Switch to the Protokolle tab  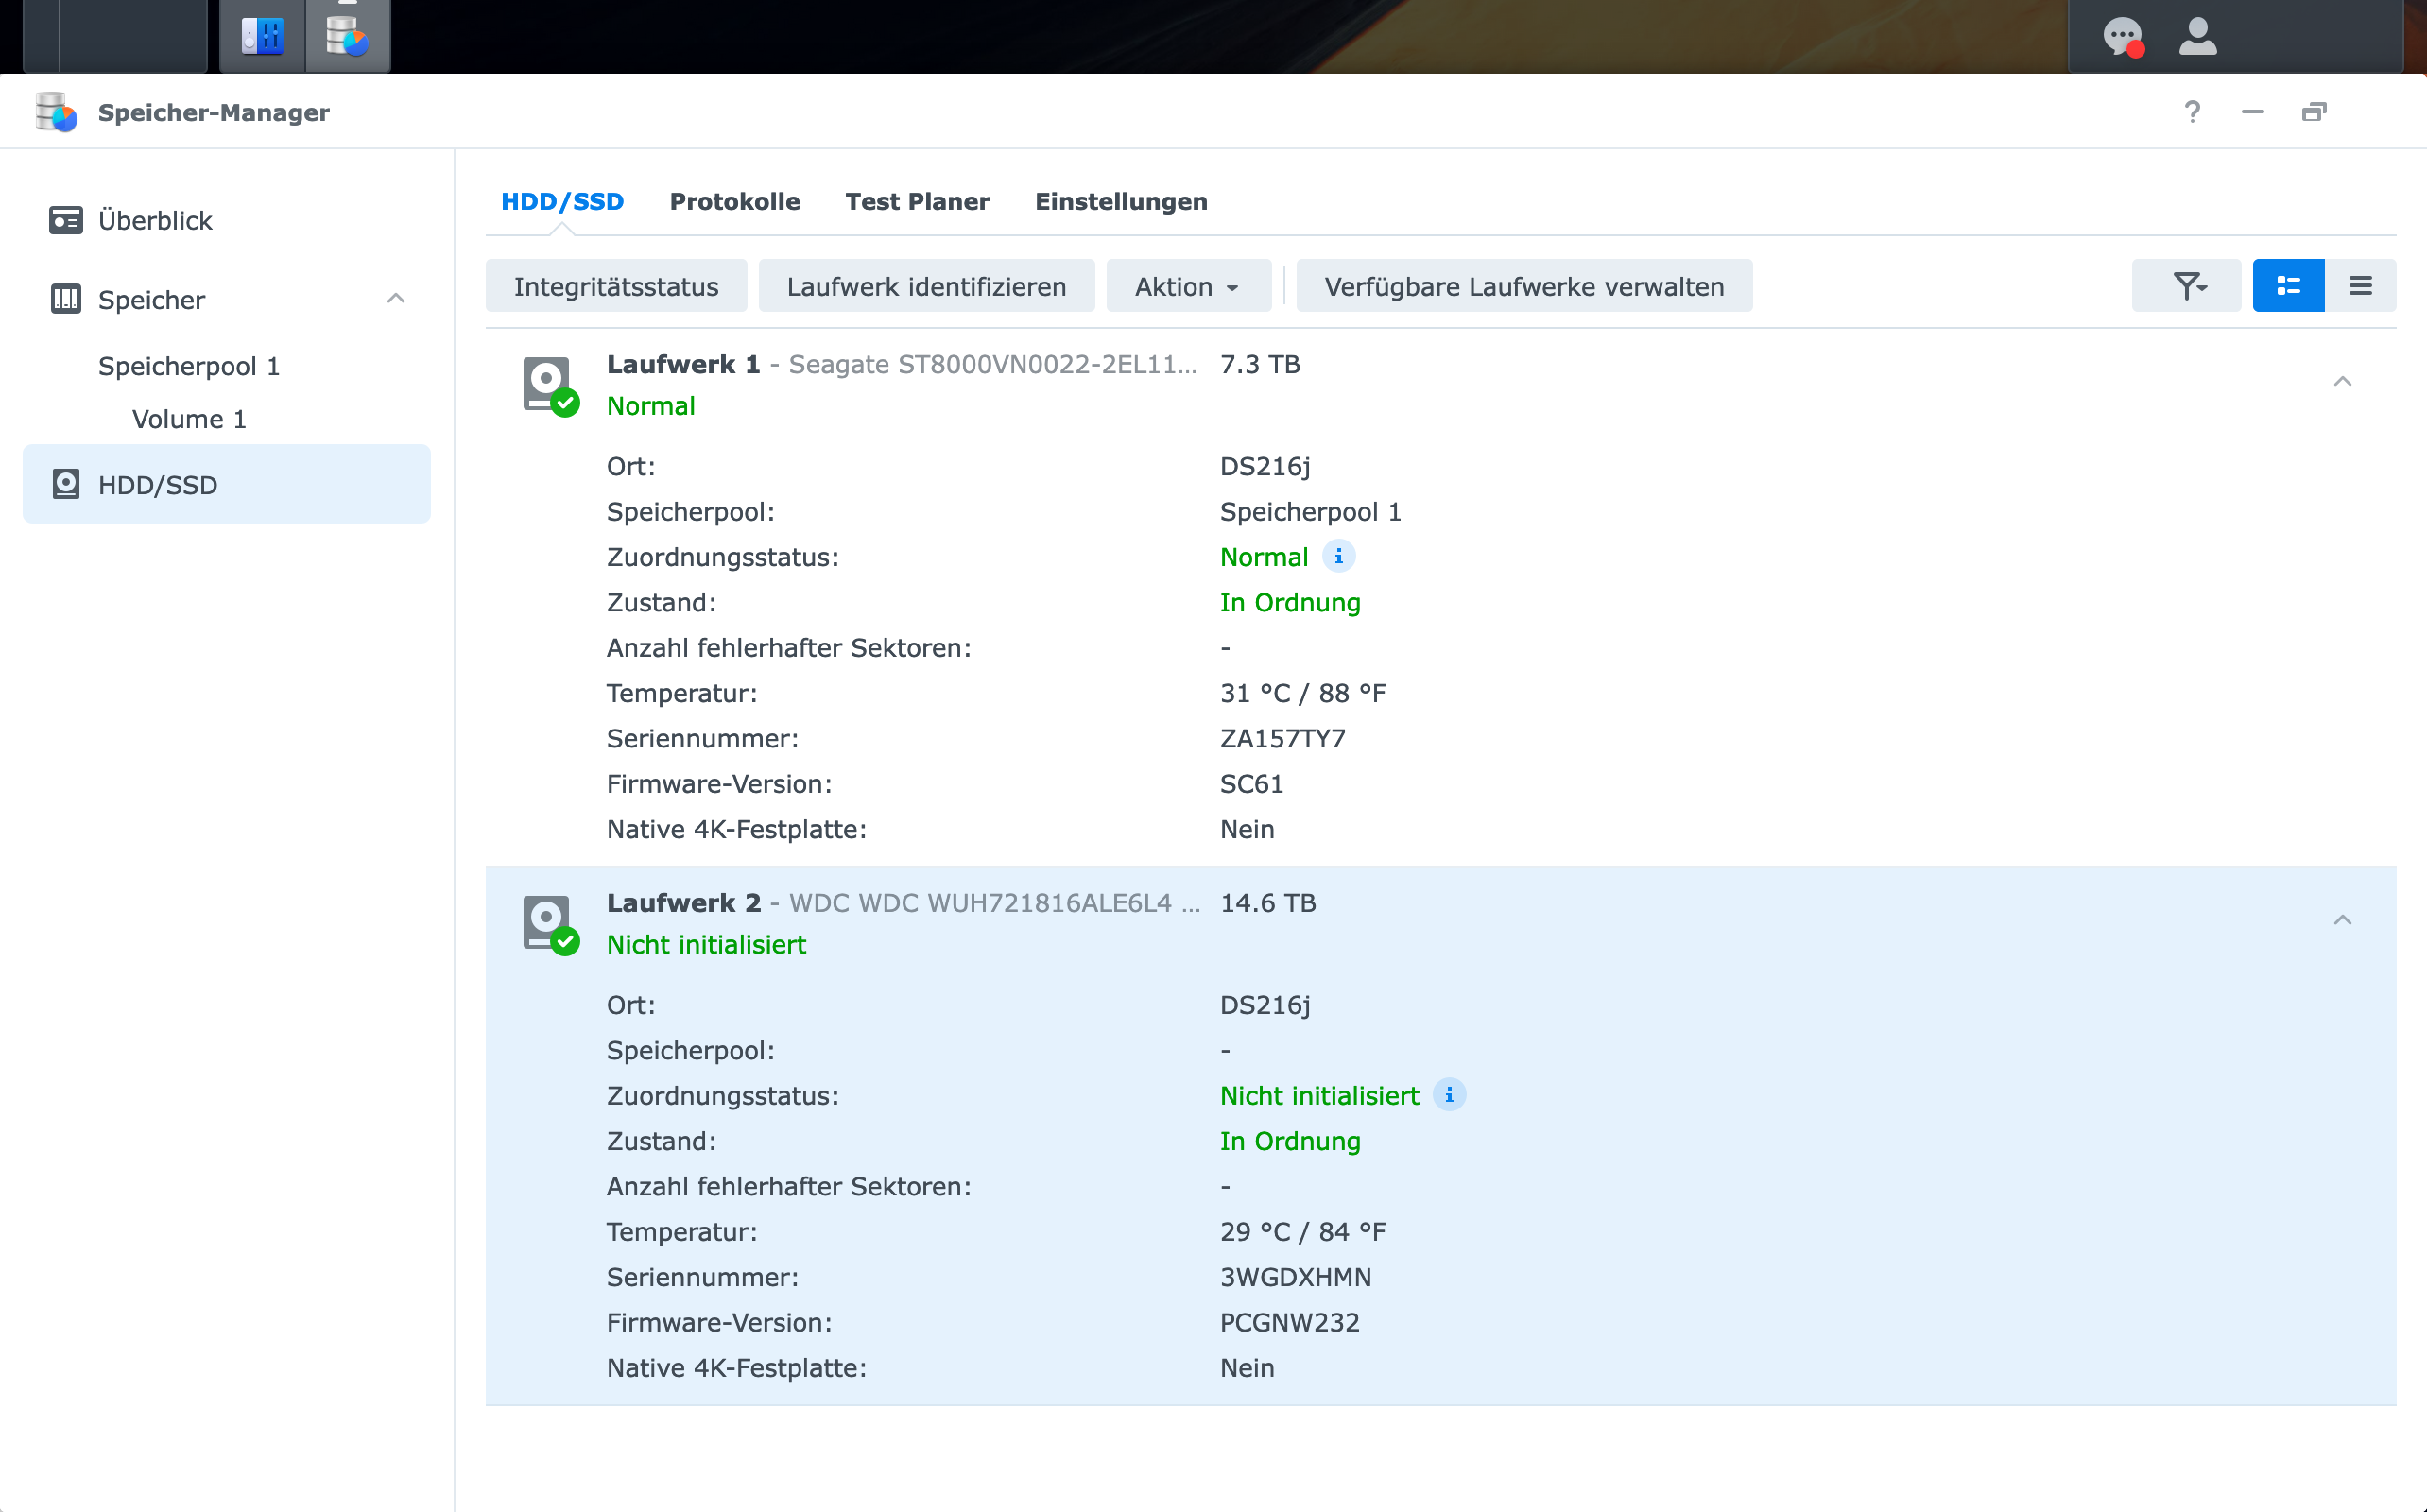(x=734, y=201)
